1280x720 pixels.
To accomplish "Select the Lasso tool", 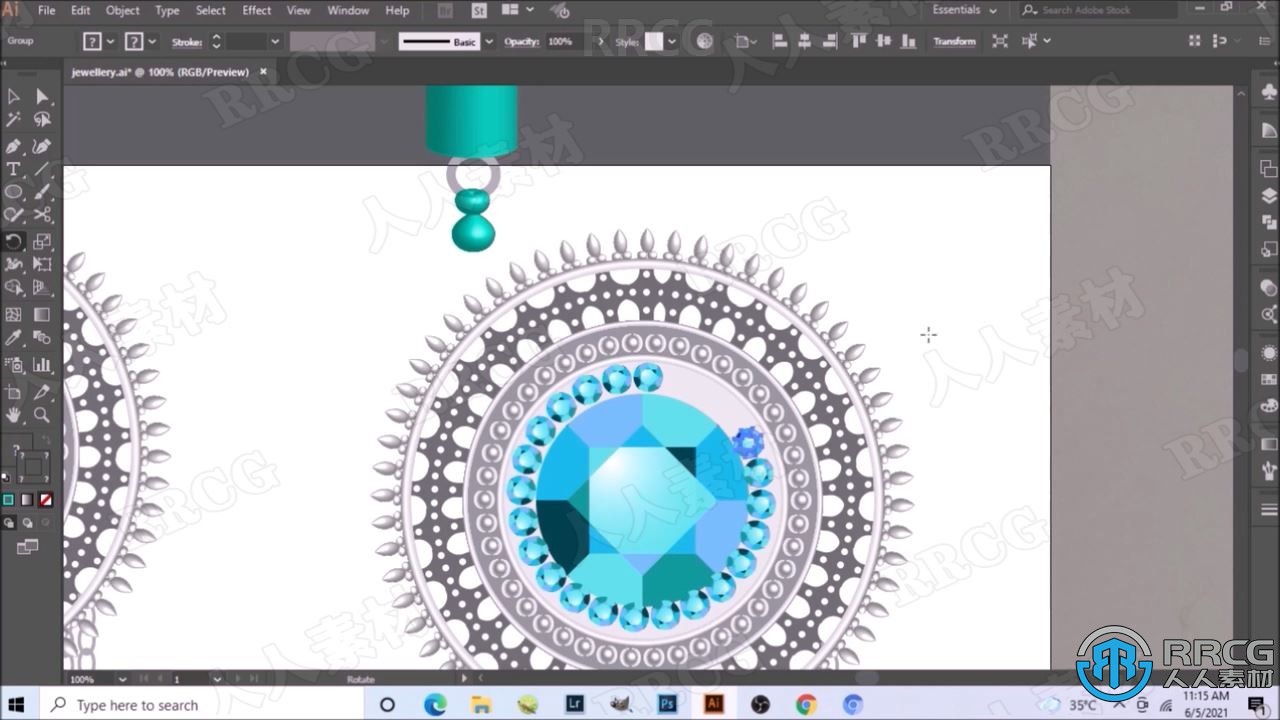I will coord(42,120).
